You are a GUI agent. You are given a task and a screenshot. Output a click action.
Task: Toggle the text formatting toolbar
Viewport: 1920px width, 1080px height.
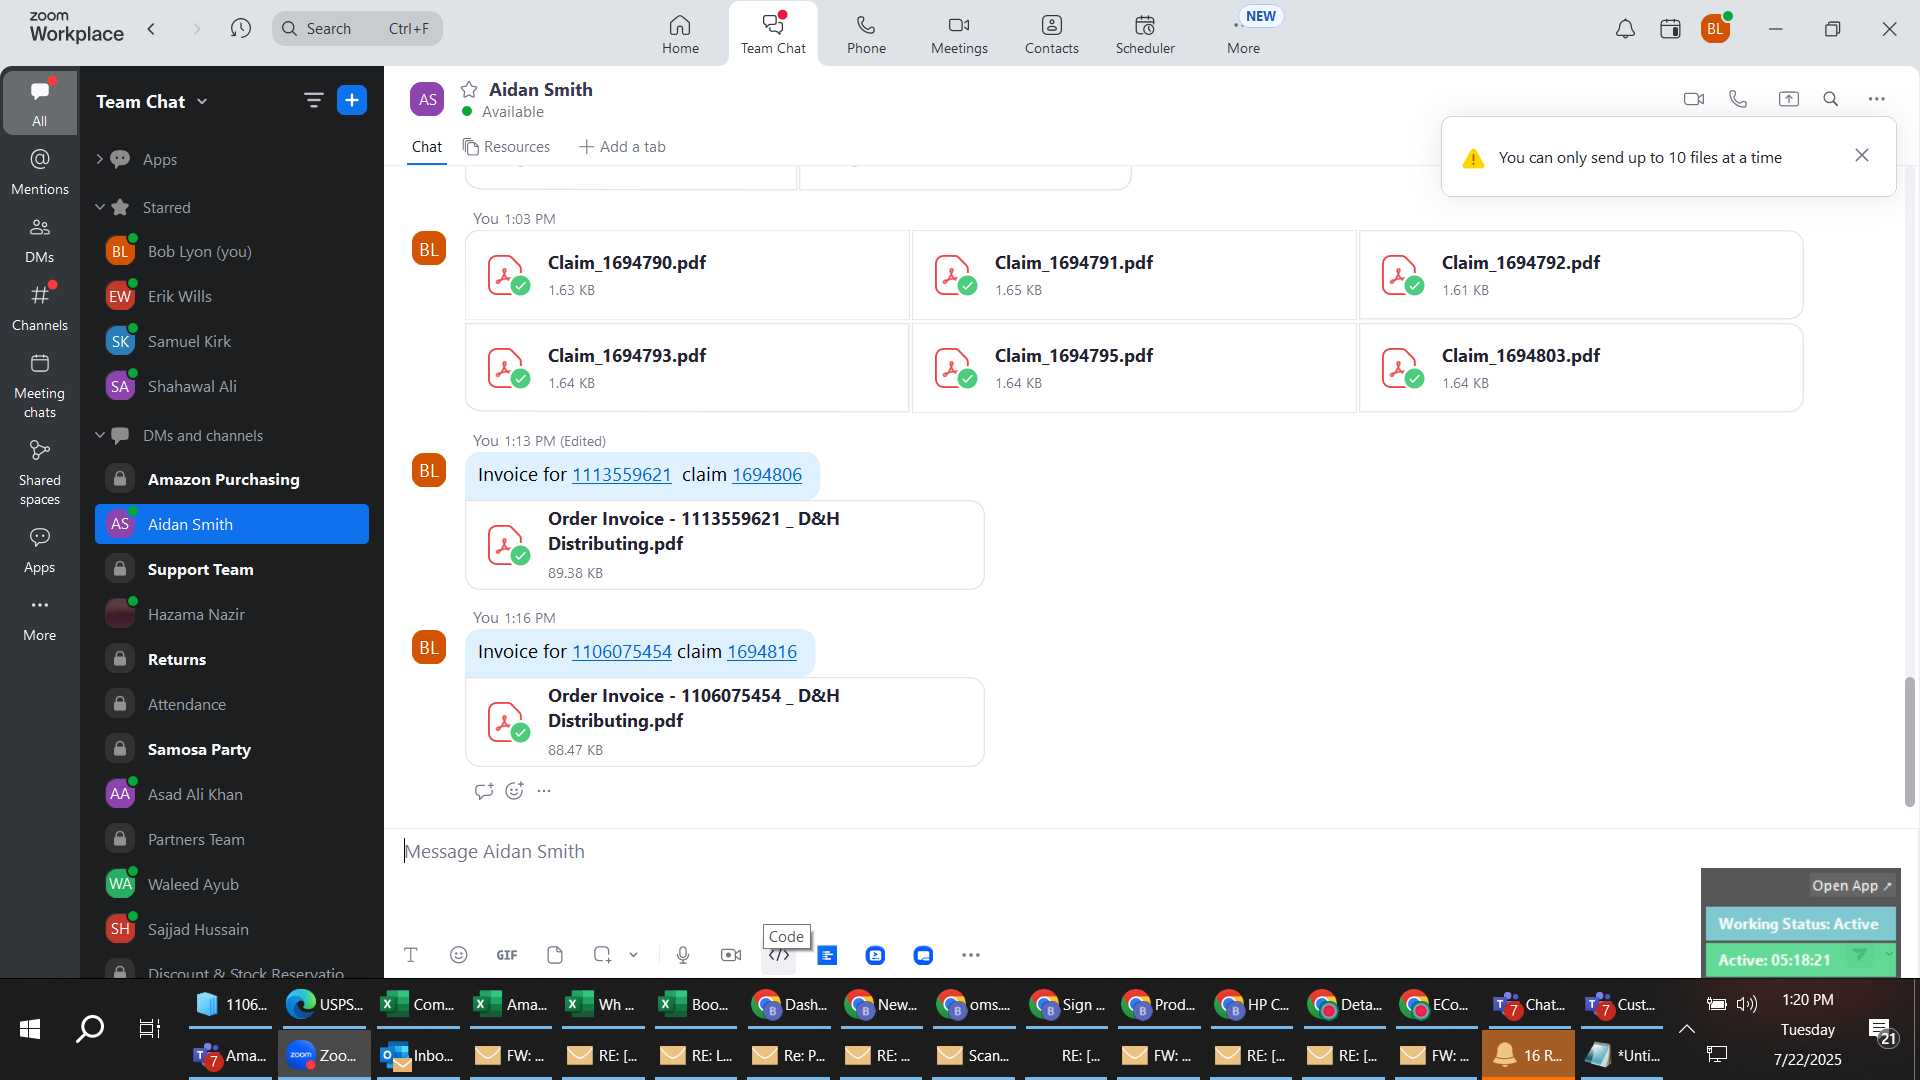coord(410,955)
